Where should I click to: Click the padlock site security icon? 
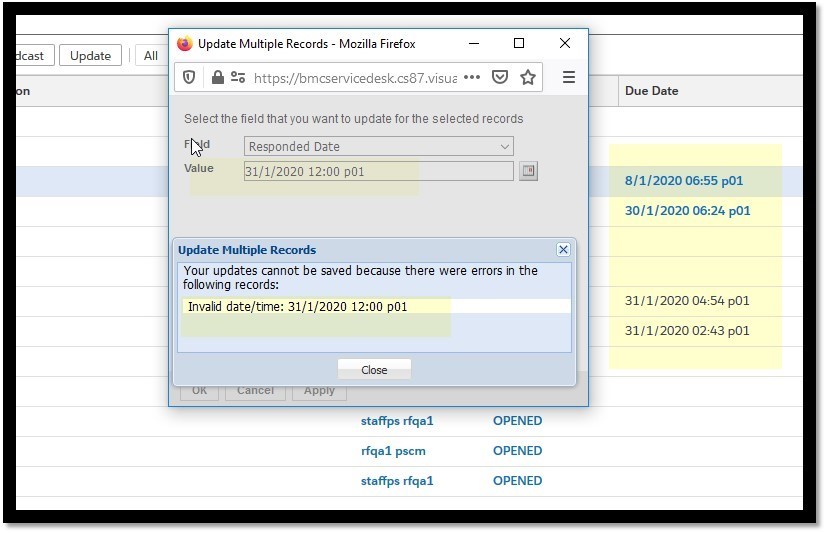(x=217, y=77)
